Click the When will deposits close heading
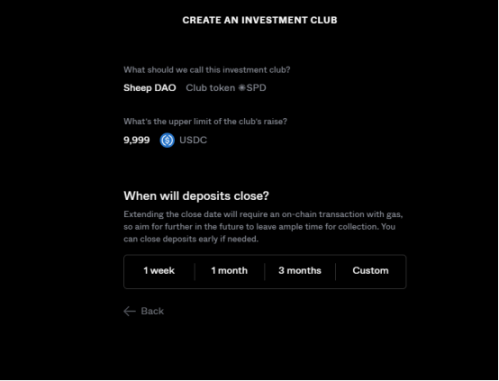 point(196,196)
